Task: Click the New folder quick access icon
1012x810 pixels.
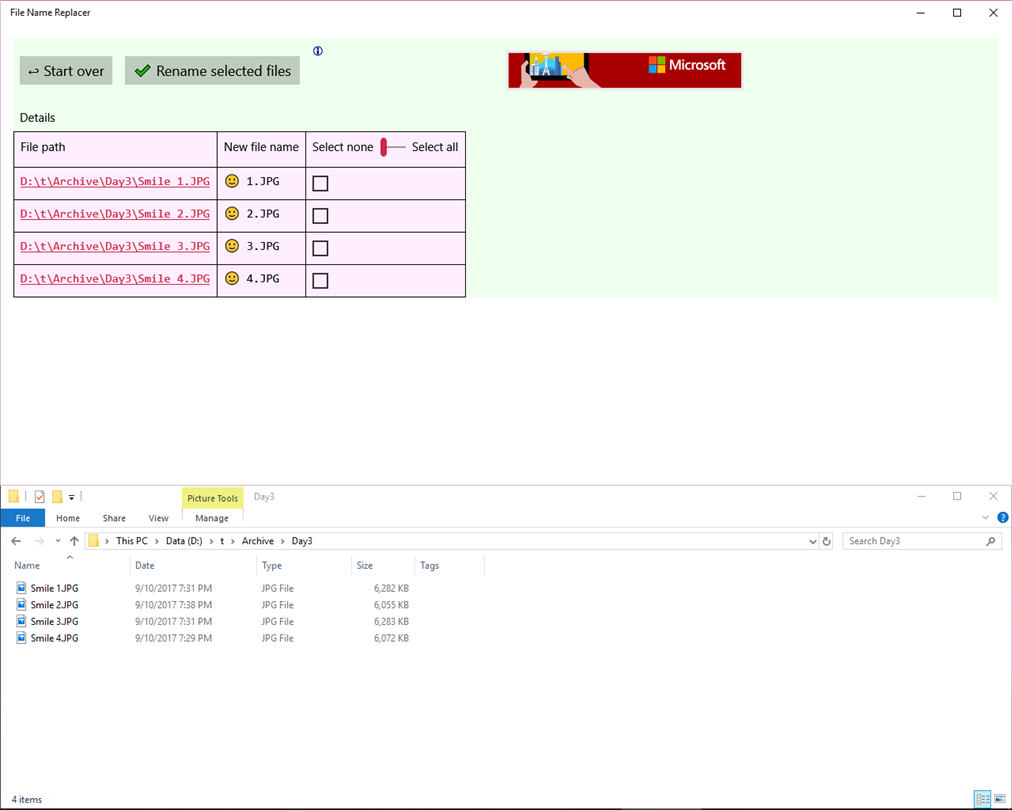Action: pos(57,496)
